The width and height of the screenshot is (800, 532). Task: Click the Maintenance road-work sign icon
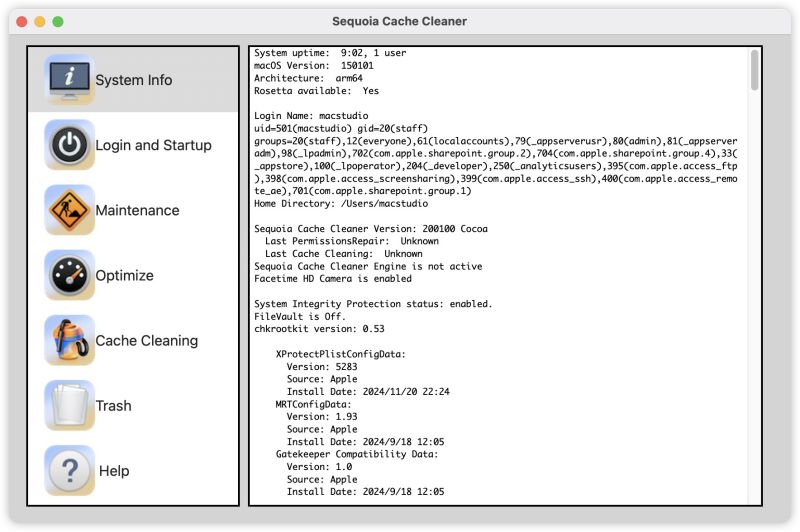pos(69,210)
